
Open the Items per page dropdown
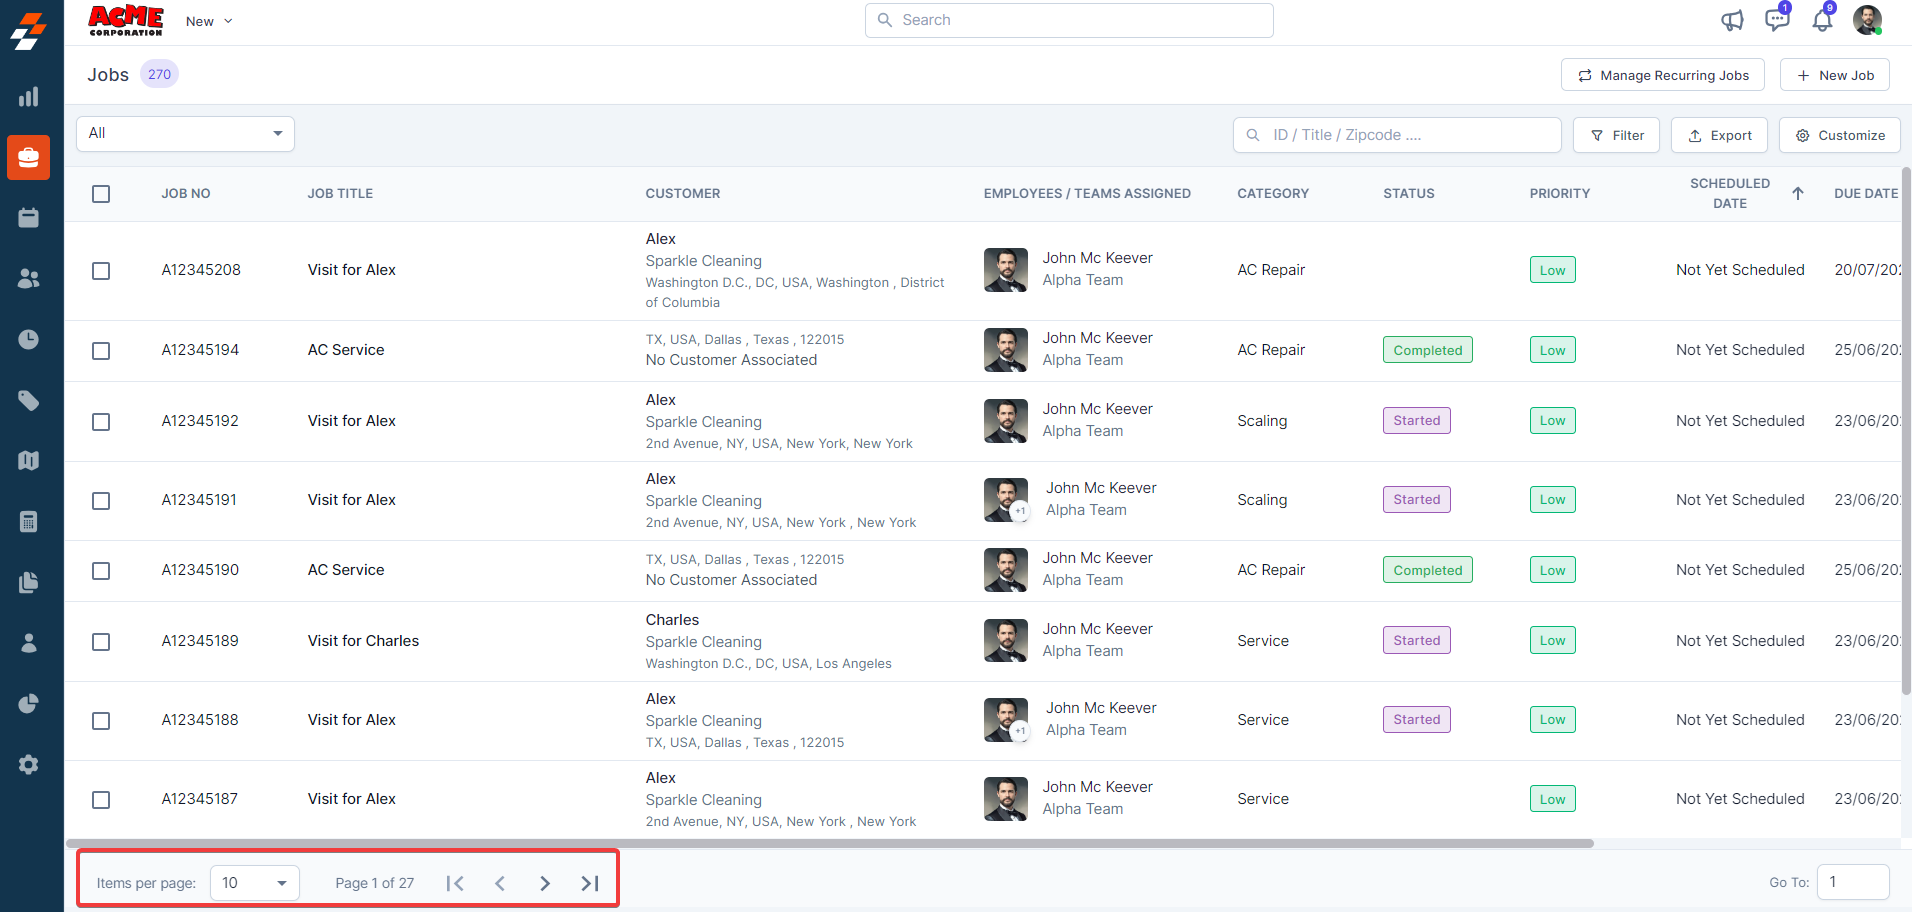click(x=254, y=883)
